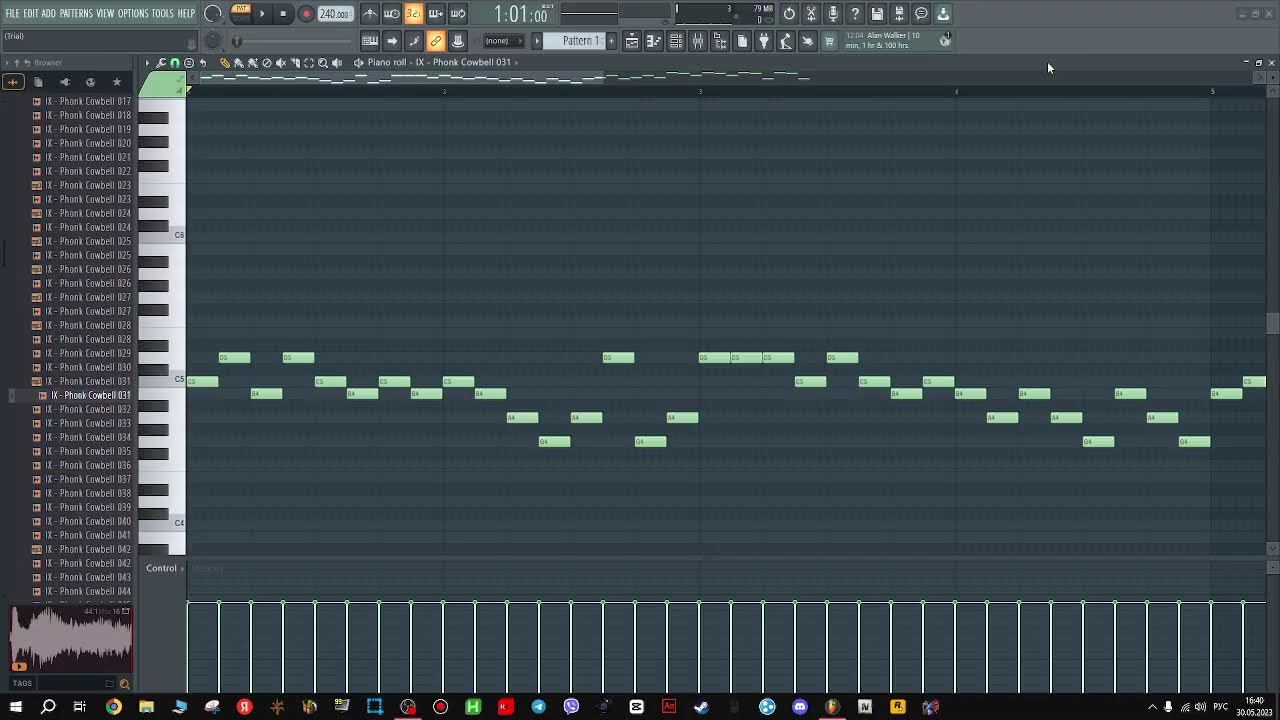The height and width of the screenshot is (720, 1280).
Task: Enable typing keyboard to piano
Action: point(370,41)
